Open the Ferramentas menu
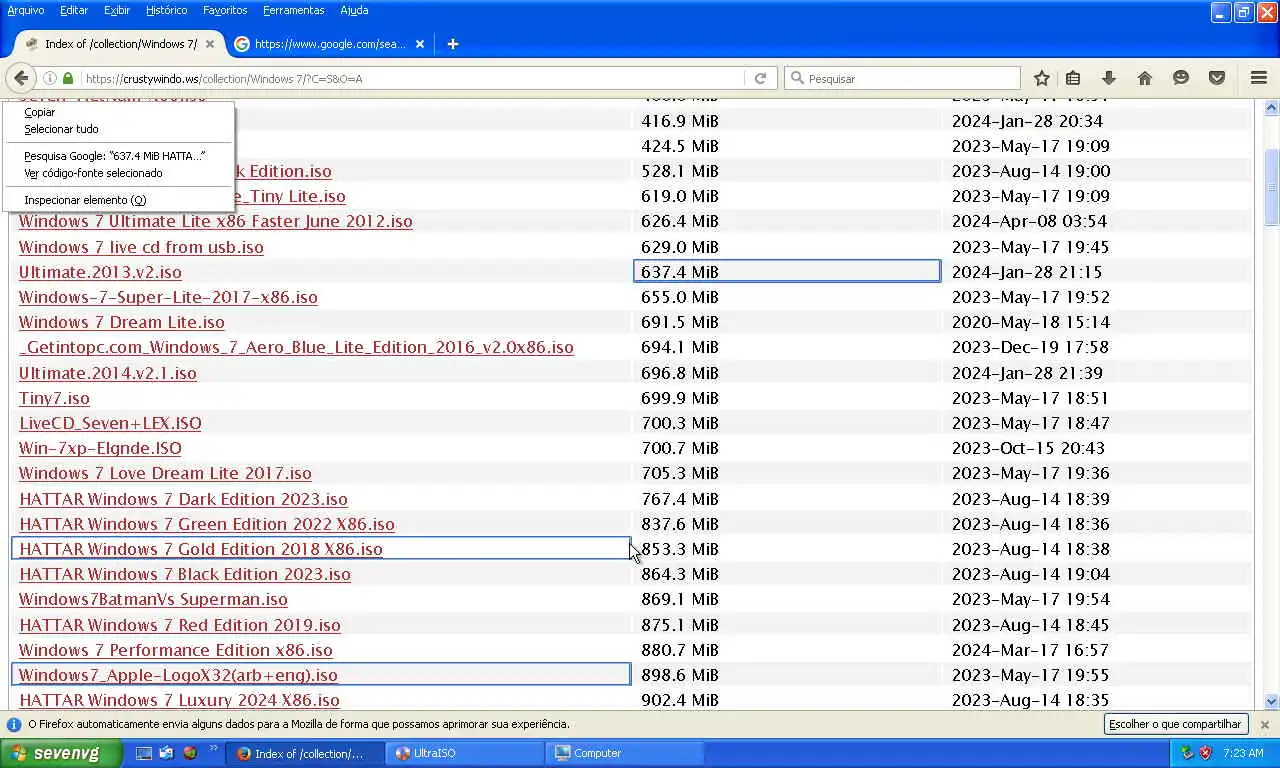1280x768 pixels. coord(294,10)
